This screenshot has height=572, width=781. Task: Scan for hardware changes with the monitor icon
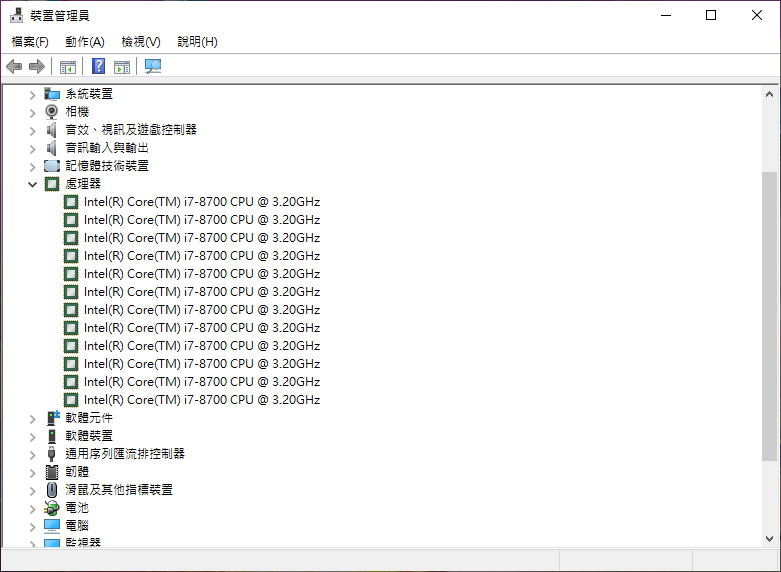click(152, 66)
